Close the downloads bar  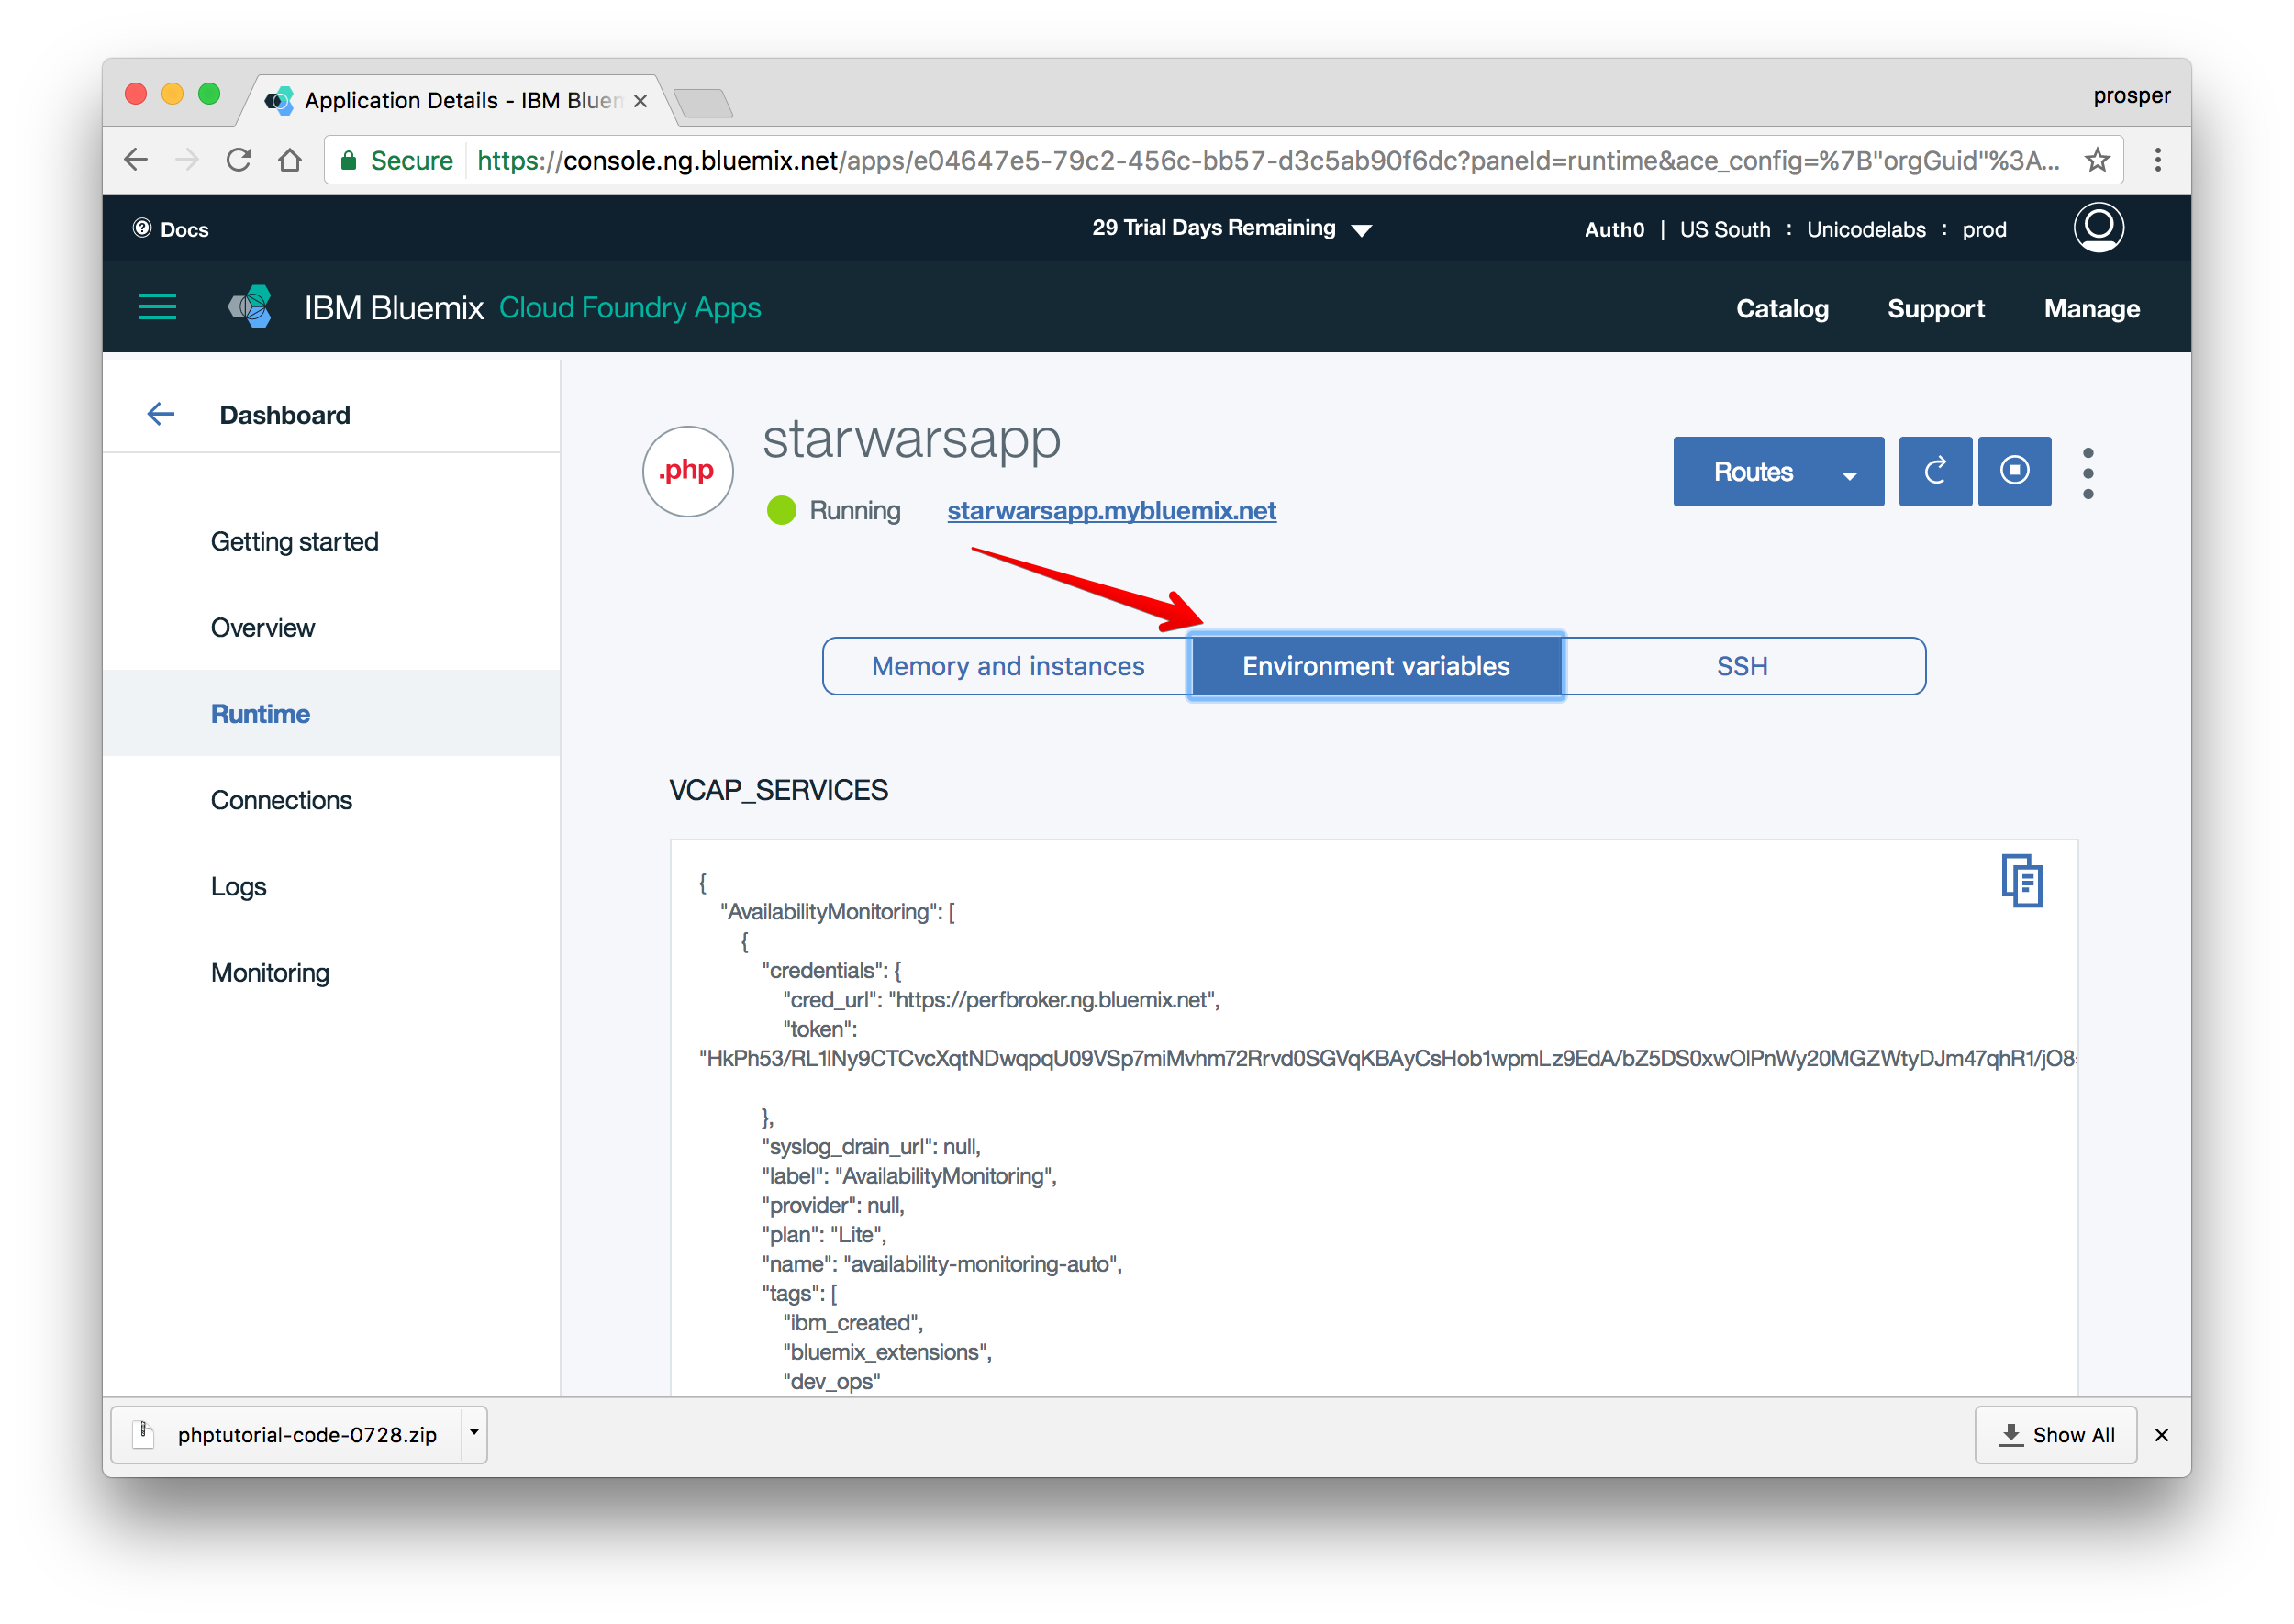coord(2161,1435)
